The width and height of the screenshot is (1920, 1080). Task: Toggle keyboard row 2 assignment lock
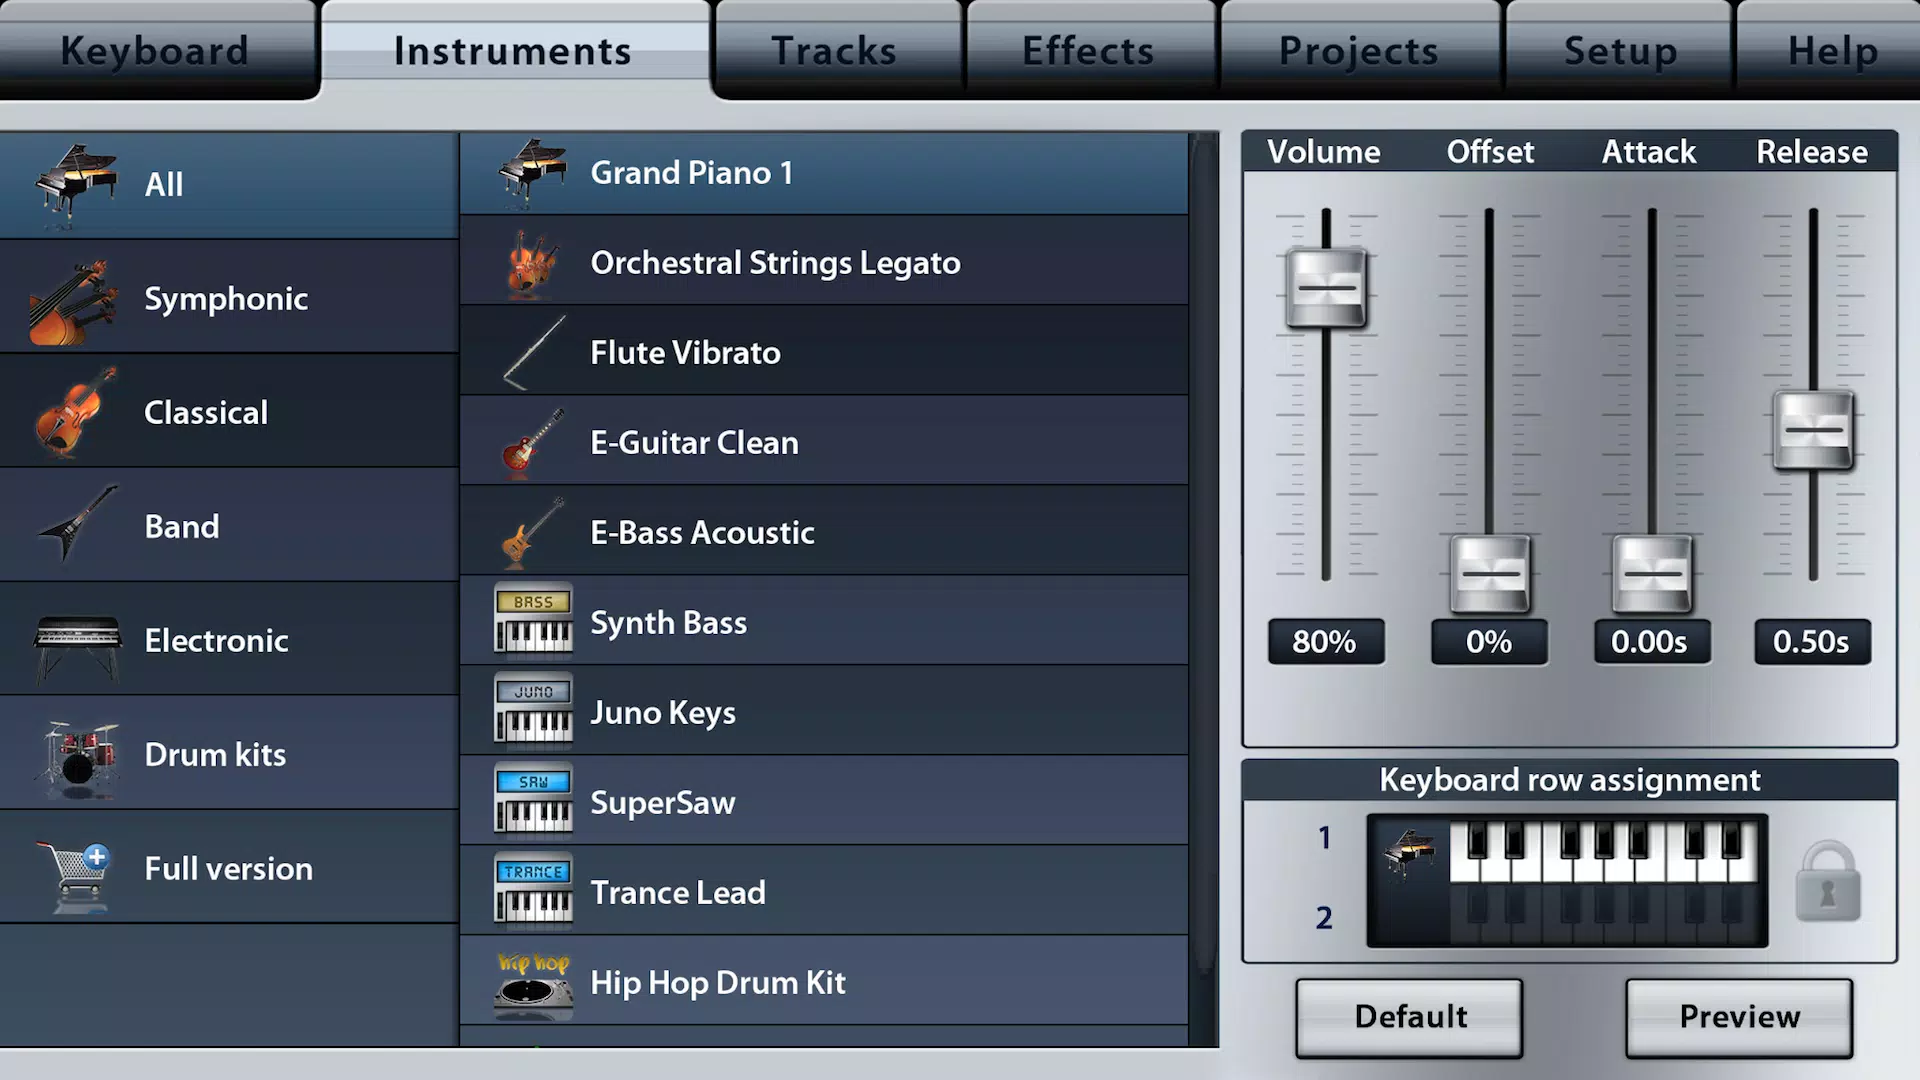tap(1825, 880)
